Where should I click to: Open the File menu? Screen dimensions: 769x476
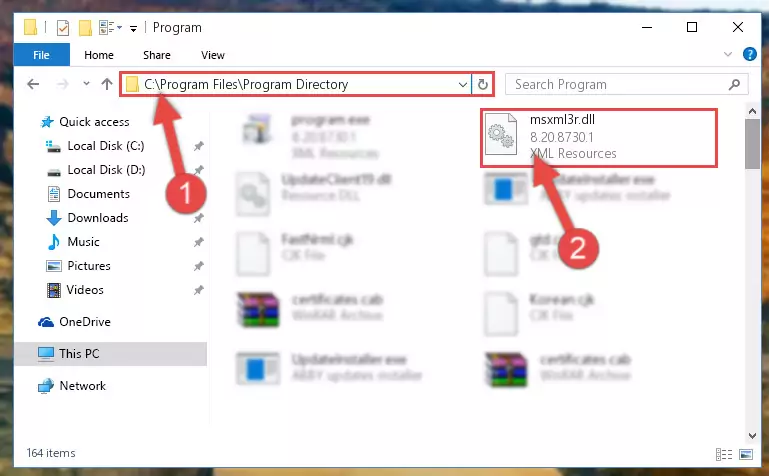click(x=41, y=55)
